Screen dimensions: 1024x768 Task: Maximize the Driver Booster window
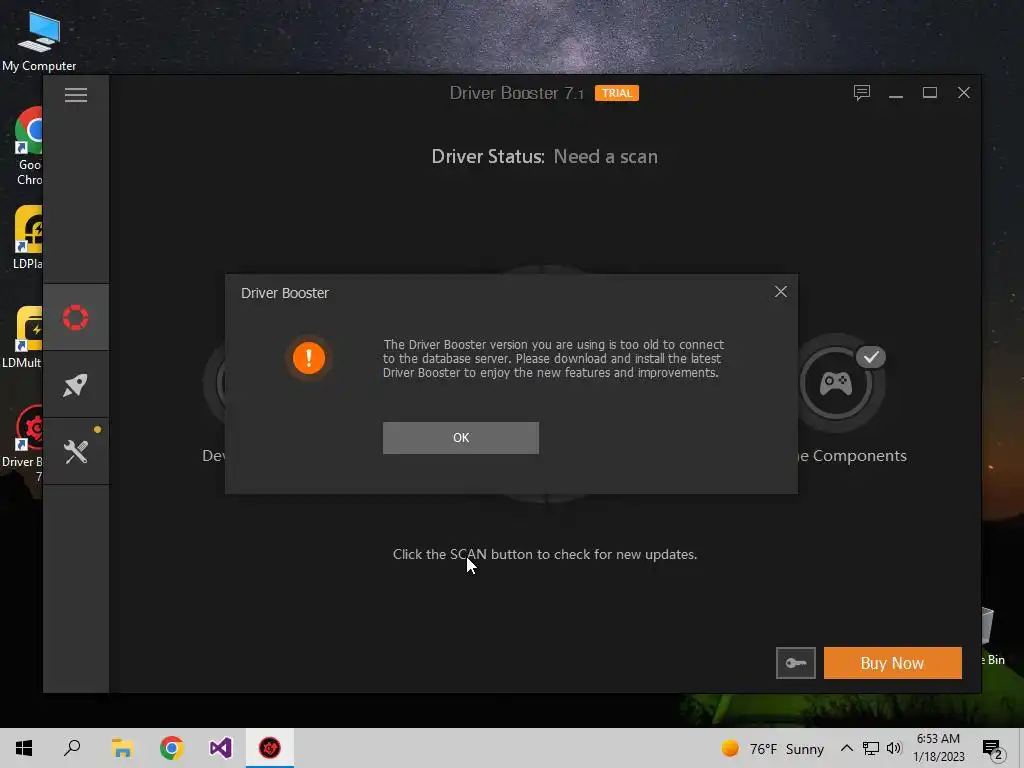point(930,93)
